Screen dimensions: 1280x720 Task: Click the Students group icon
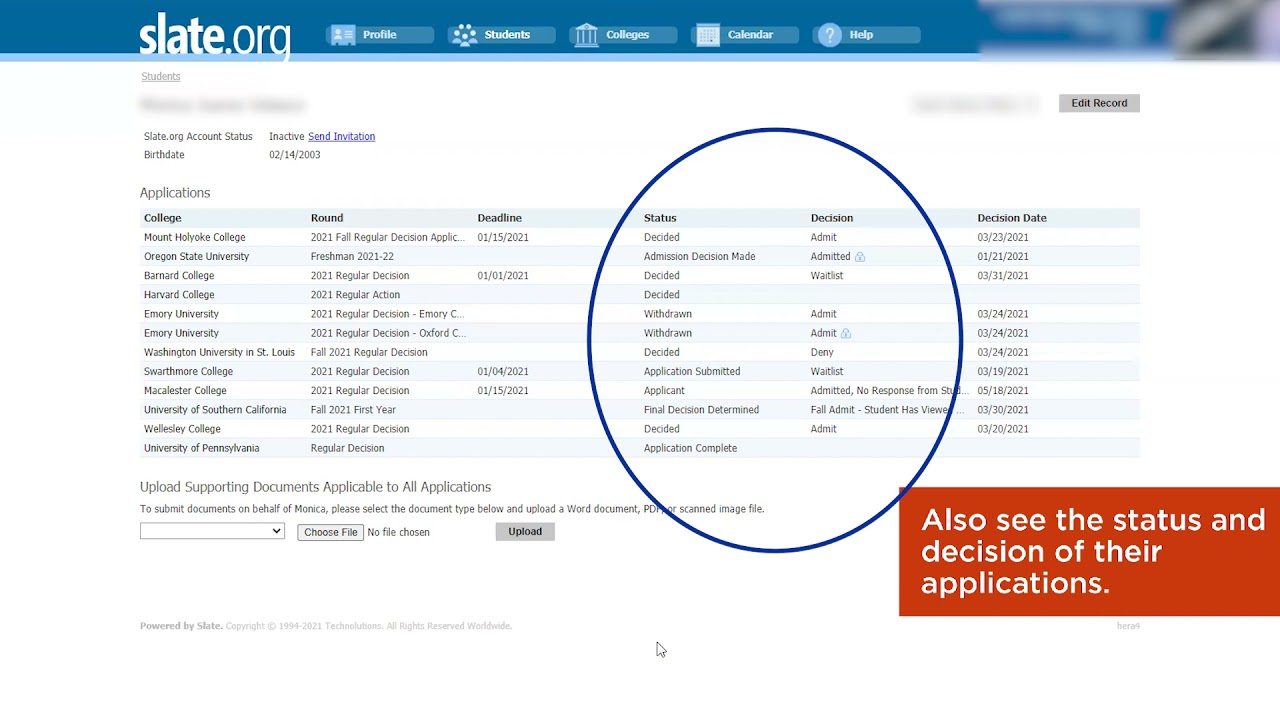[x=464, y=35]
